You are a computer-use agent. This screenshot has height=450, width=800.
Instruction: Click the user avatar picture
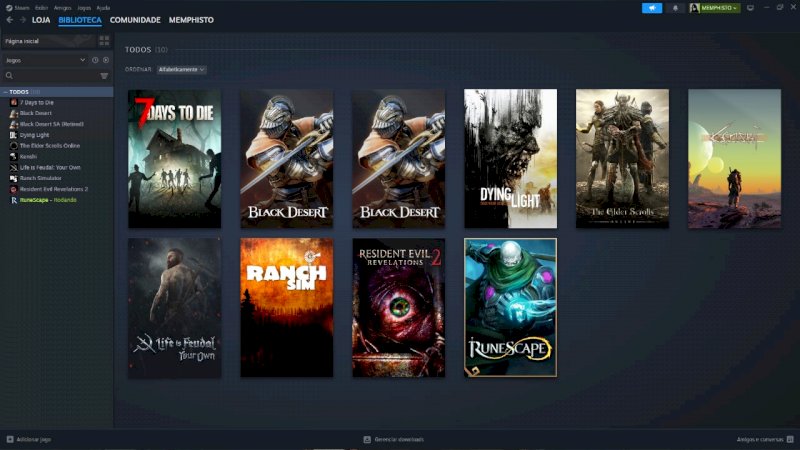point(694,8)
